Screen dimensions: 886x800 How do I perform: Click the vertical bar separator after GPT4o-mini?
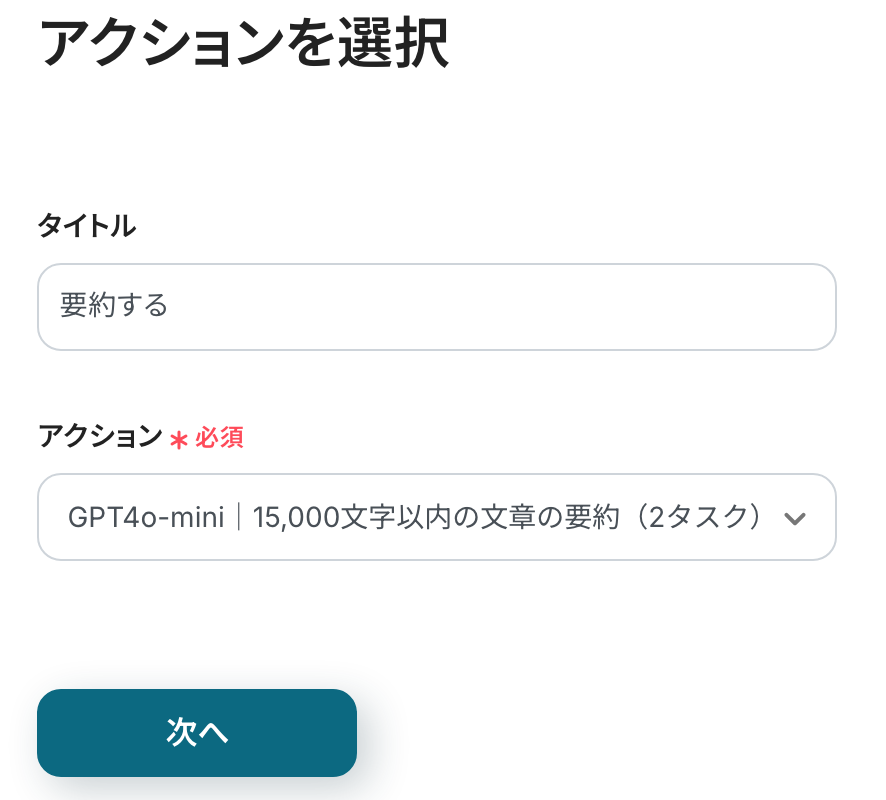[x=239, y=517]
